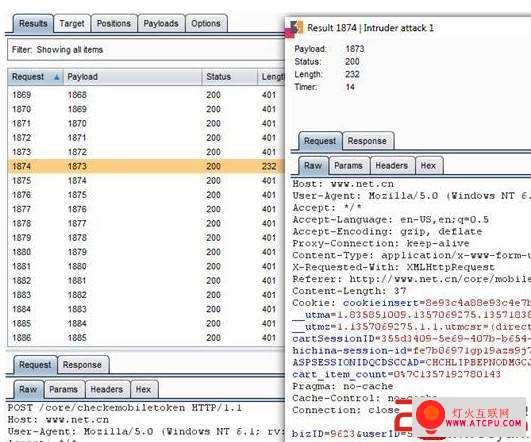
Task: Toggle the Request column sort arrow
Action: pyautogui.click(x=57, y=78)
